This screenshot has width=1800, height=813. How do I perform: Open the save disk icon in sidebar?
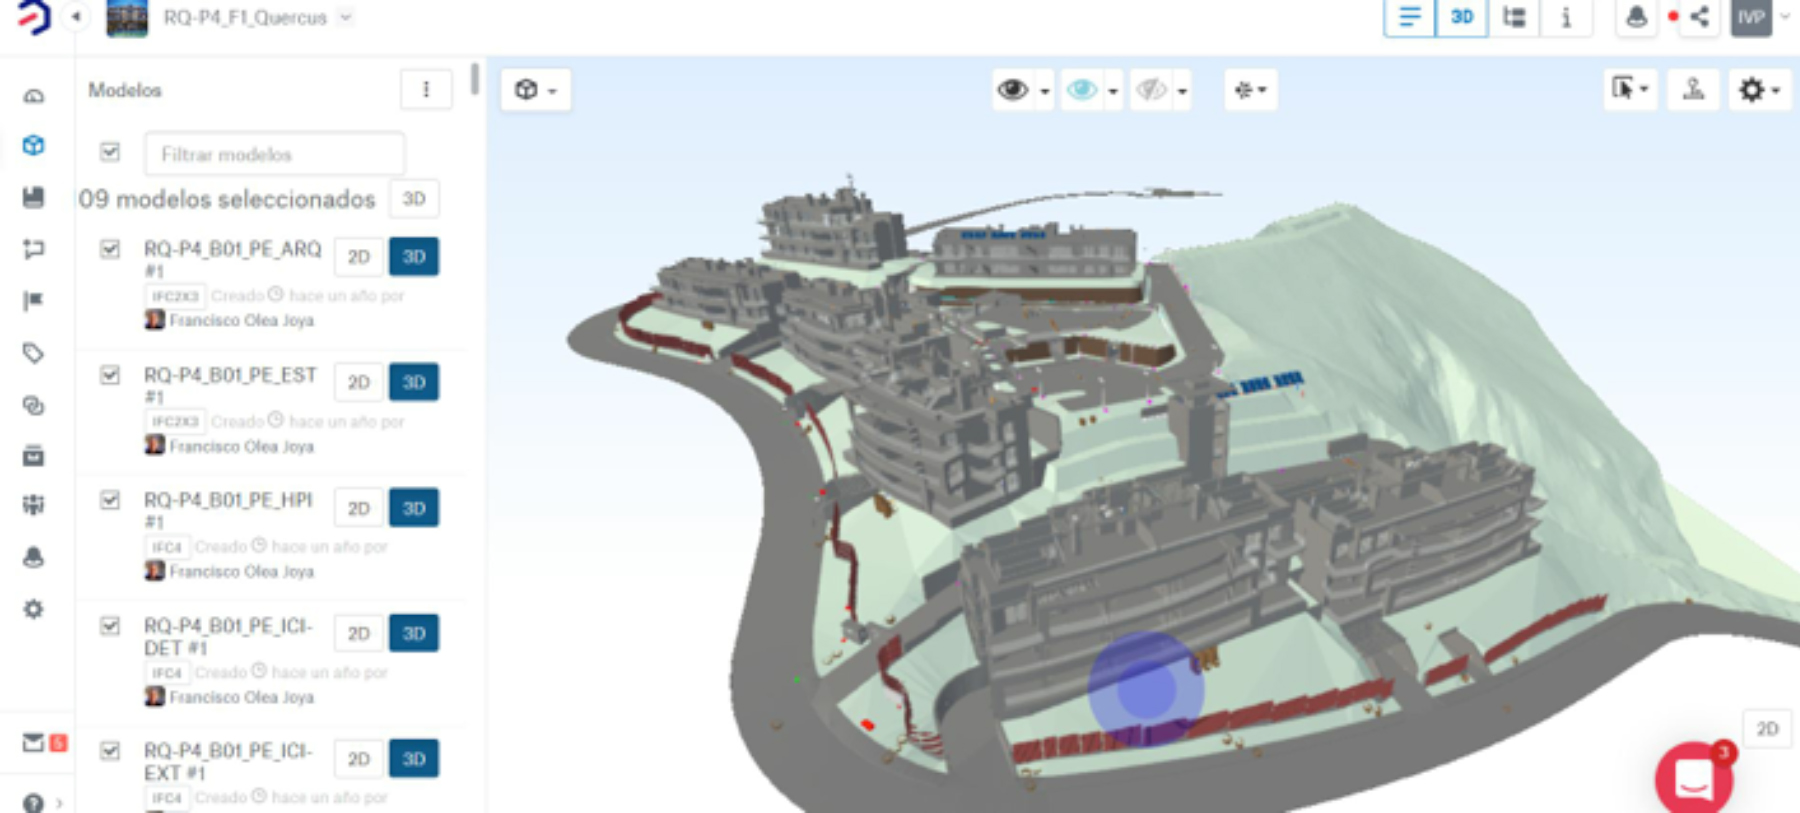click(x=34, y=197)
